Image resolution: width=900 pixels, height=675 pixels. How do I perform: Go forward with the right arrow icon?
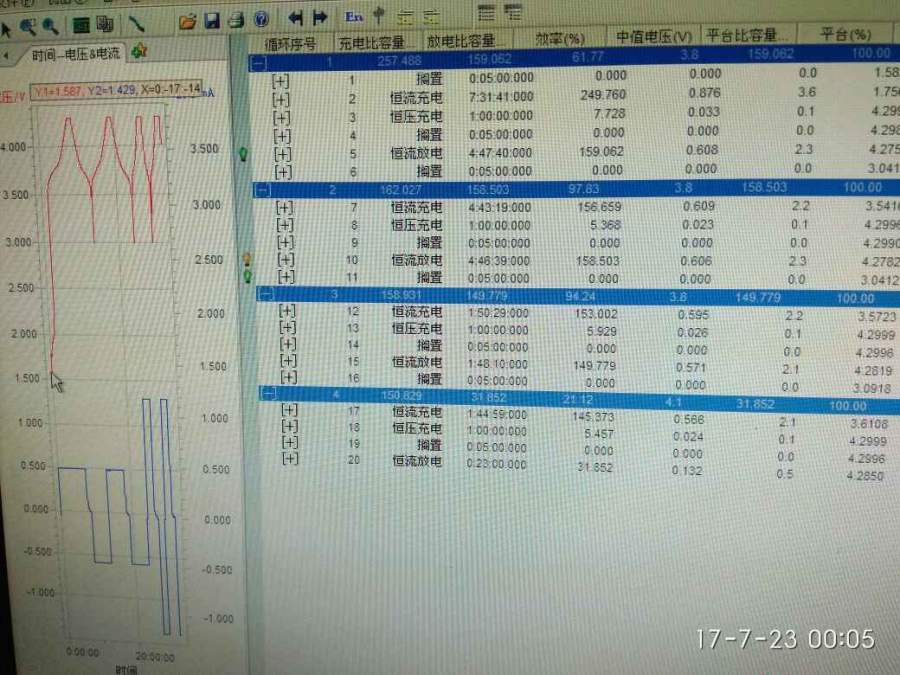(x=320, y=18)
